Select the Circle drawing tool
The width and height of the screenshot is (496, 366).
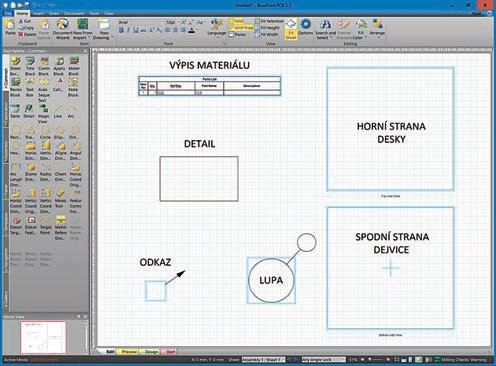45,132
